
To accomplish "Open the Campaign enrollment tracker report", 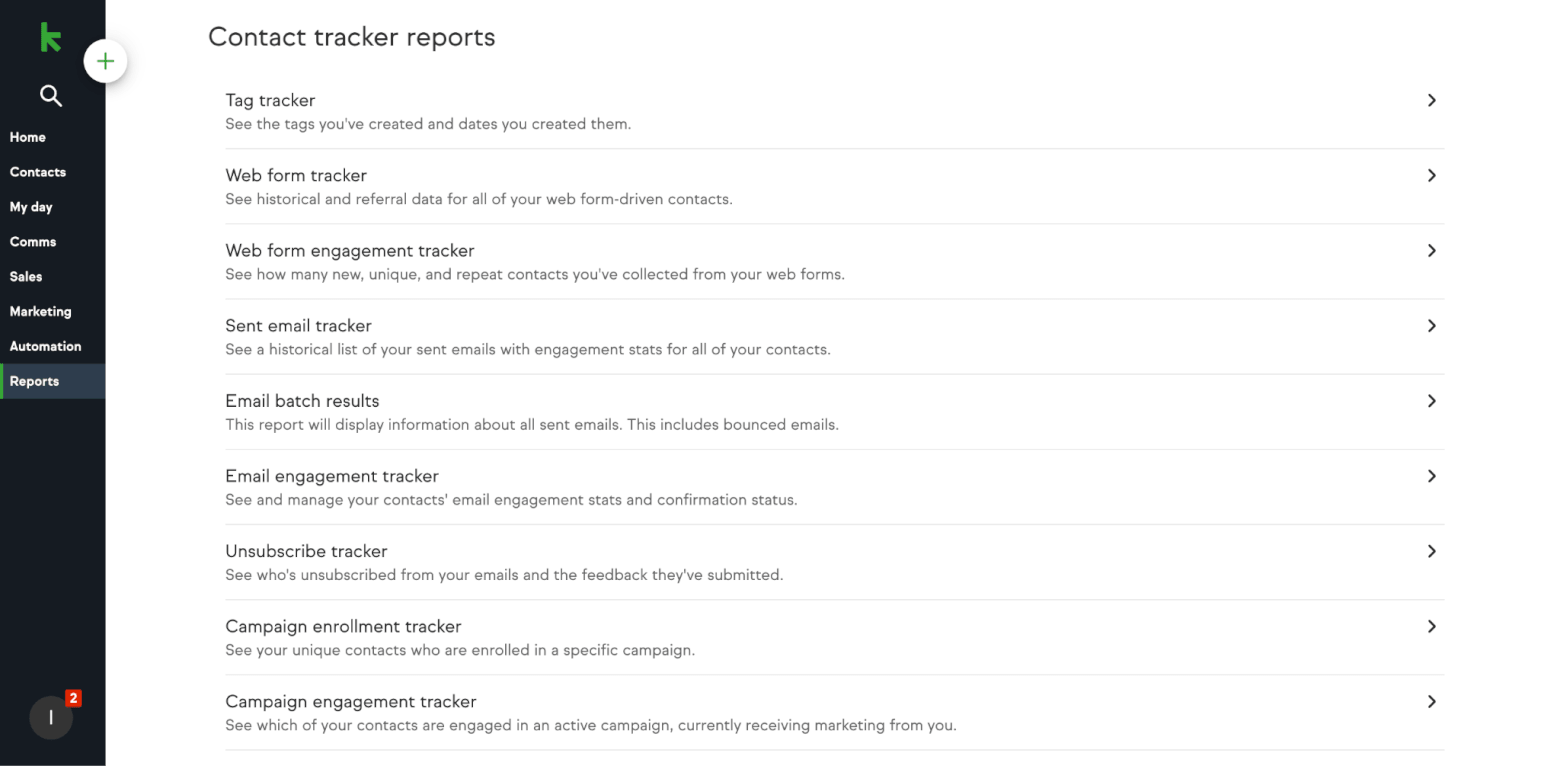I will click(343, 626).
